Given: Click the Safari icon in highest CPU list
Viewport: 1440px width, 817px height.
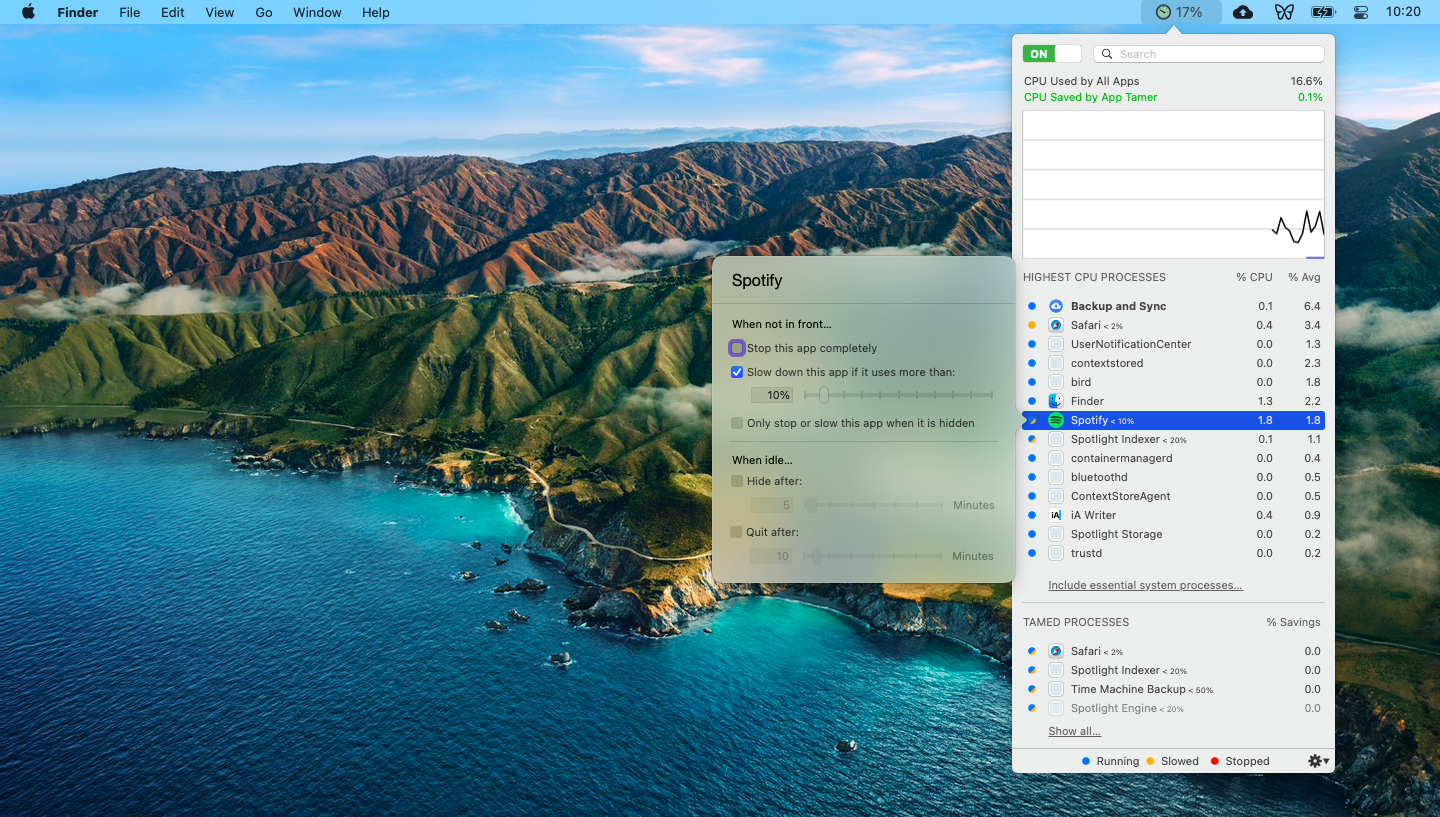Looking at the screenshot, I should coord(1056,325).
